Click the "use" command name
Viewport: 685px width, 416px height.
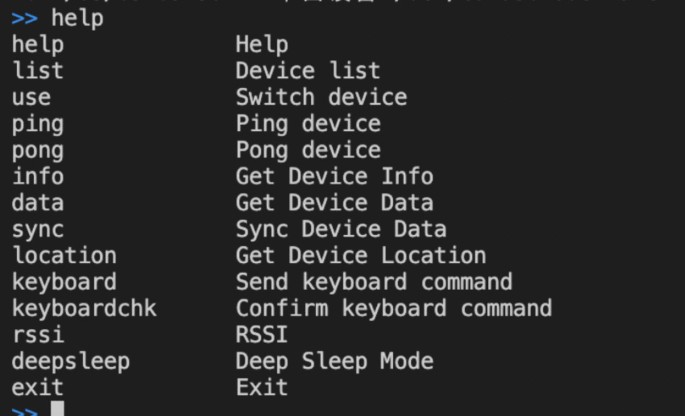coord(31,98)
